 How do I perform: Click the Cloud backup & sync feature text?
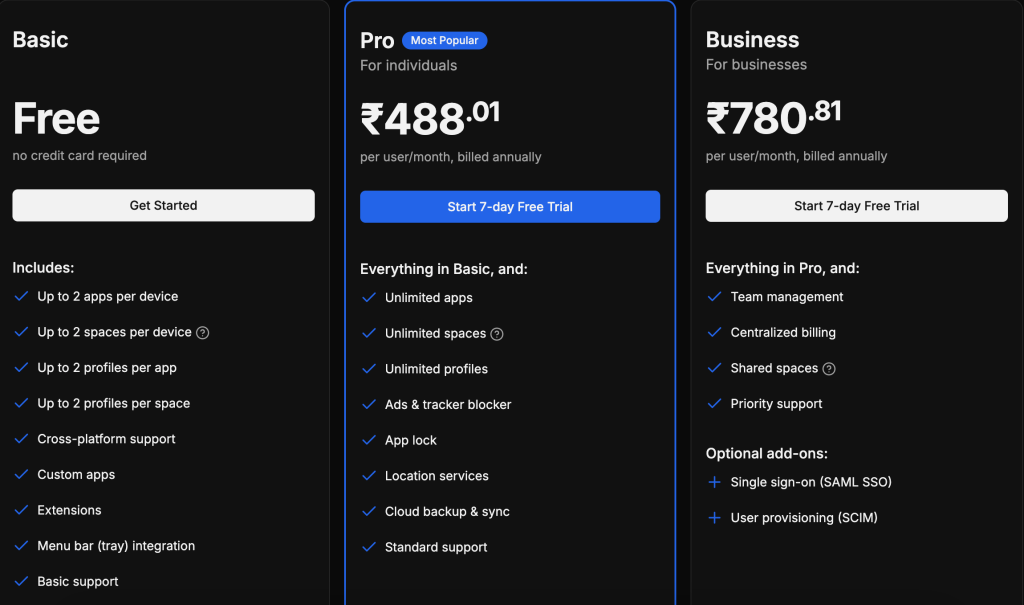(447, 512)
